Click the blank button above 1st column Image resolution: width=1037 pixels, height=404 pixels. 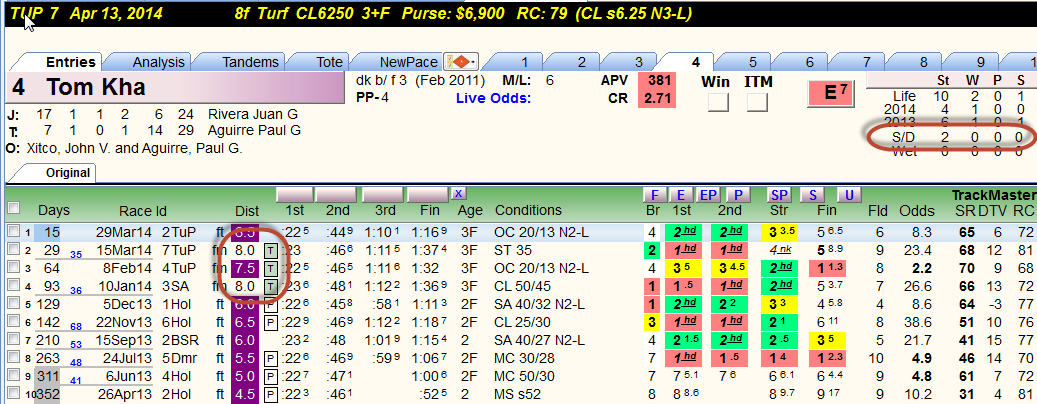tap(294, 194)
